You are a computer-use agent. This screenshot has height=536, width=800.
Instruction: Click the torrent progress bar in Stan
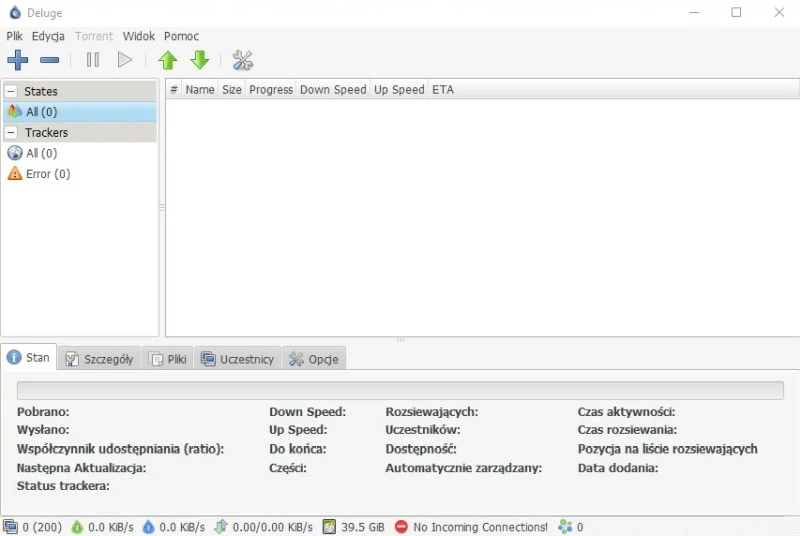400,390
